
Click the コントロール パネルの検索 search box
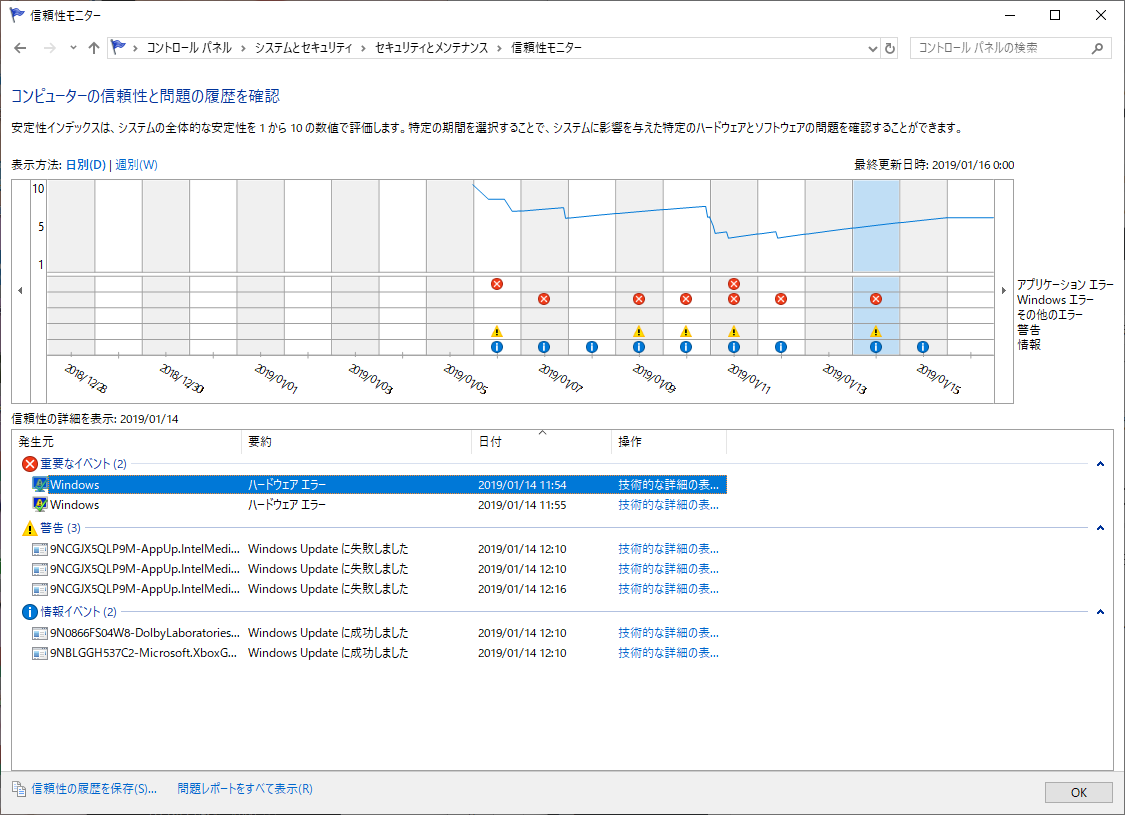1000,48
